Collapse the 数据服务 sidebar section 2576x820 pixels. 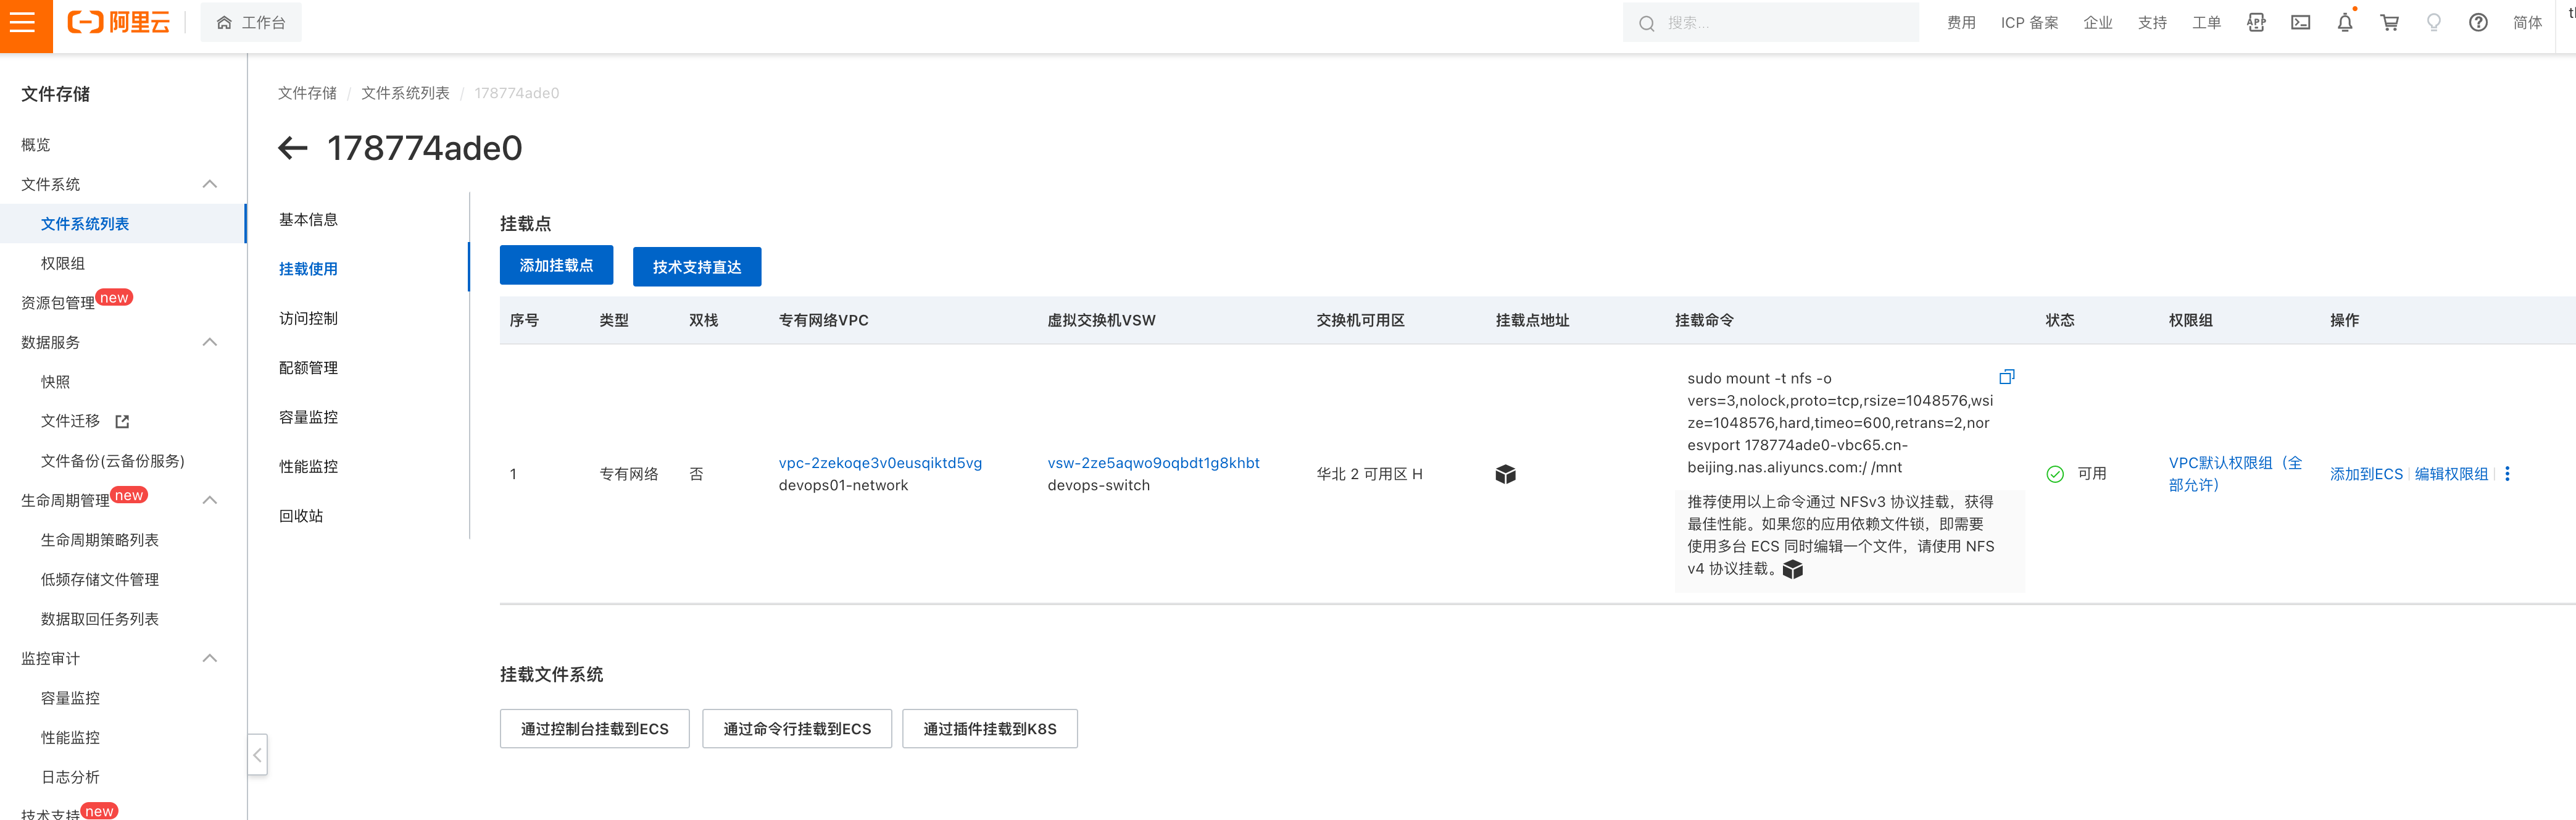209,342
